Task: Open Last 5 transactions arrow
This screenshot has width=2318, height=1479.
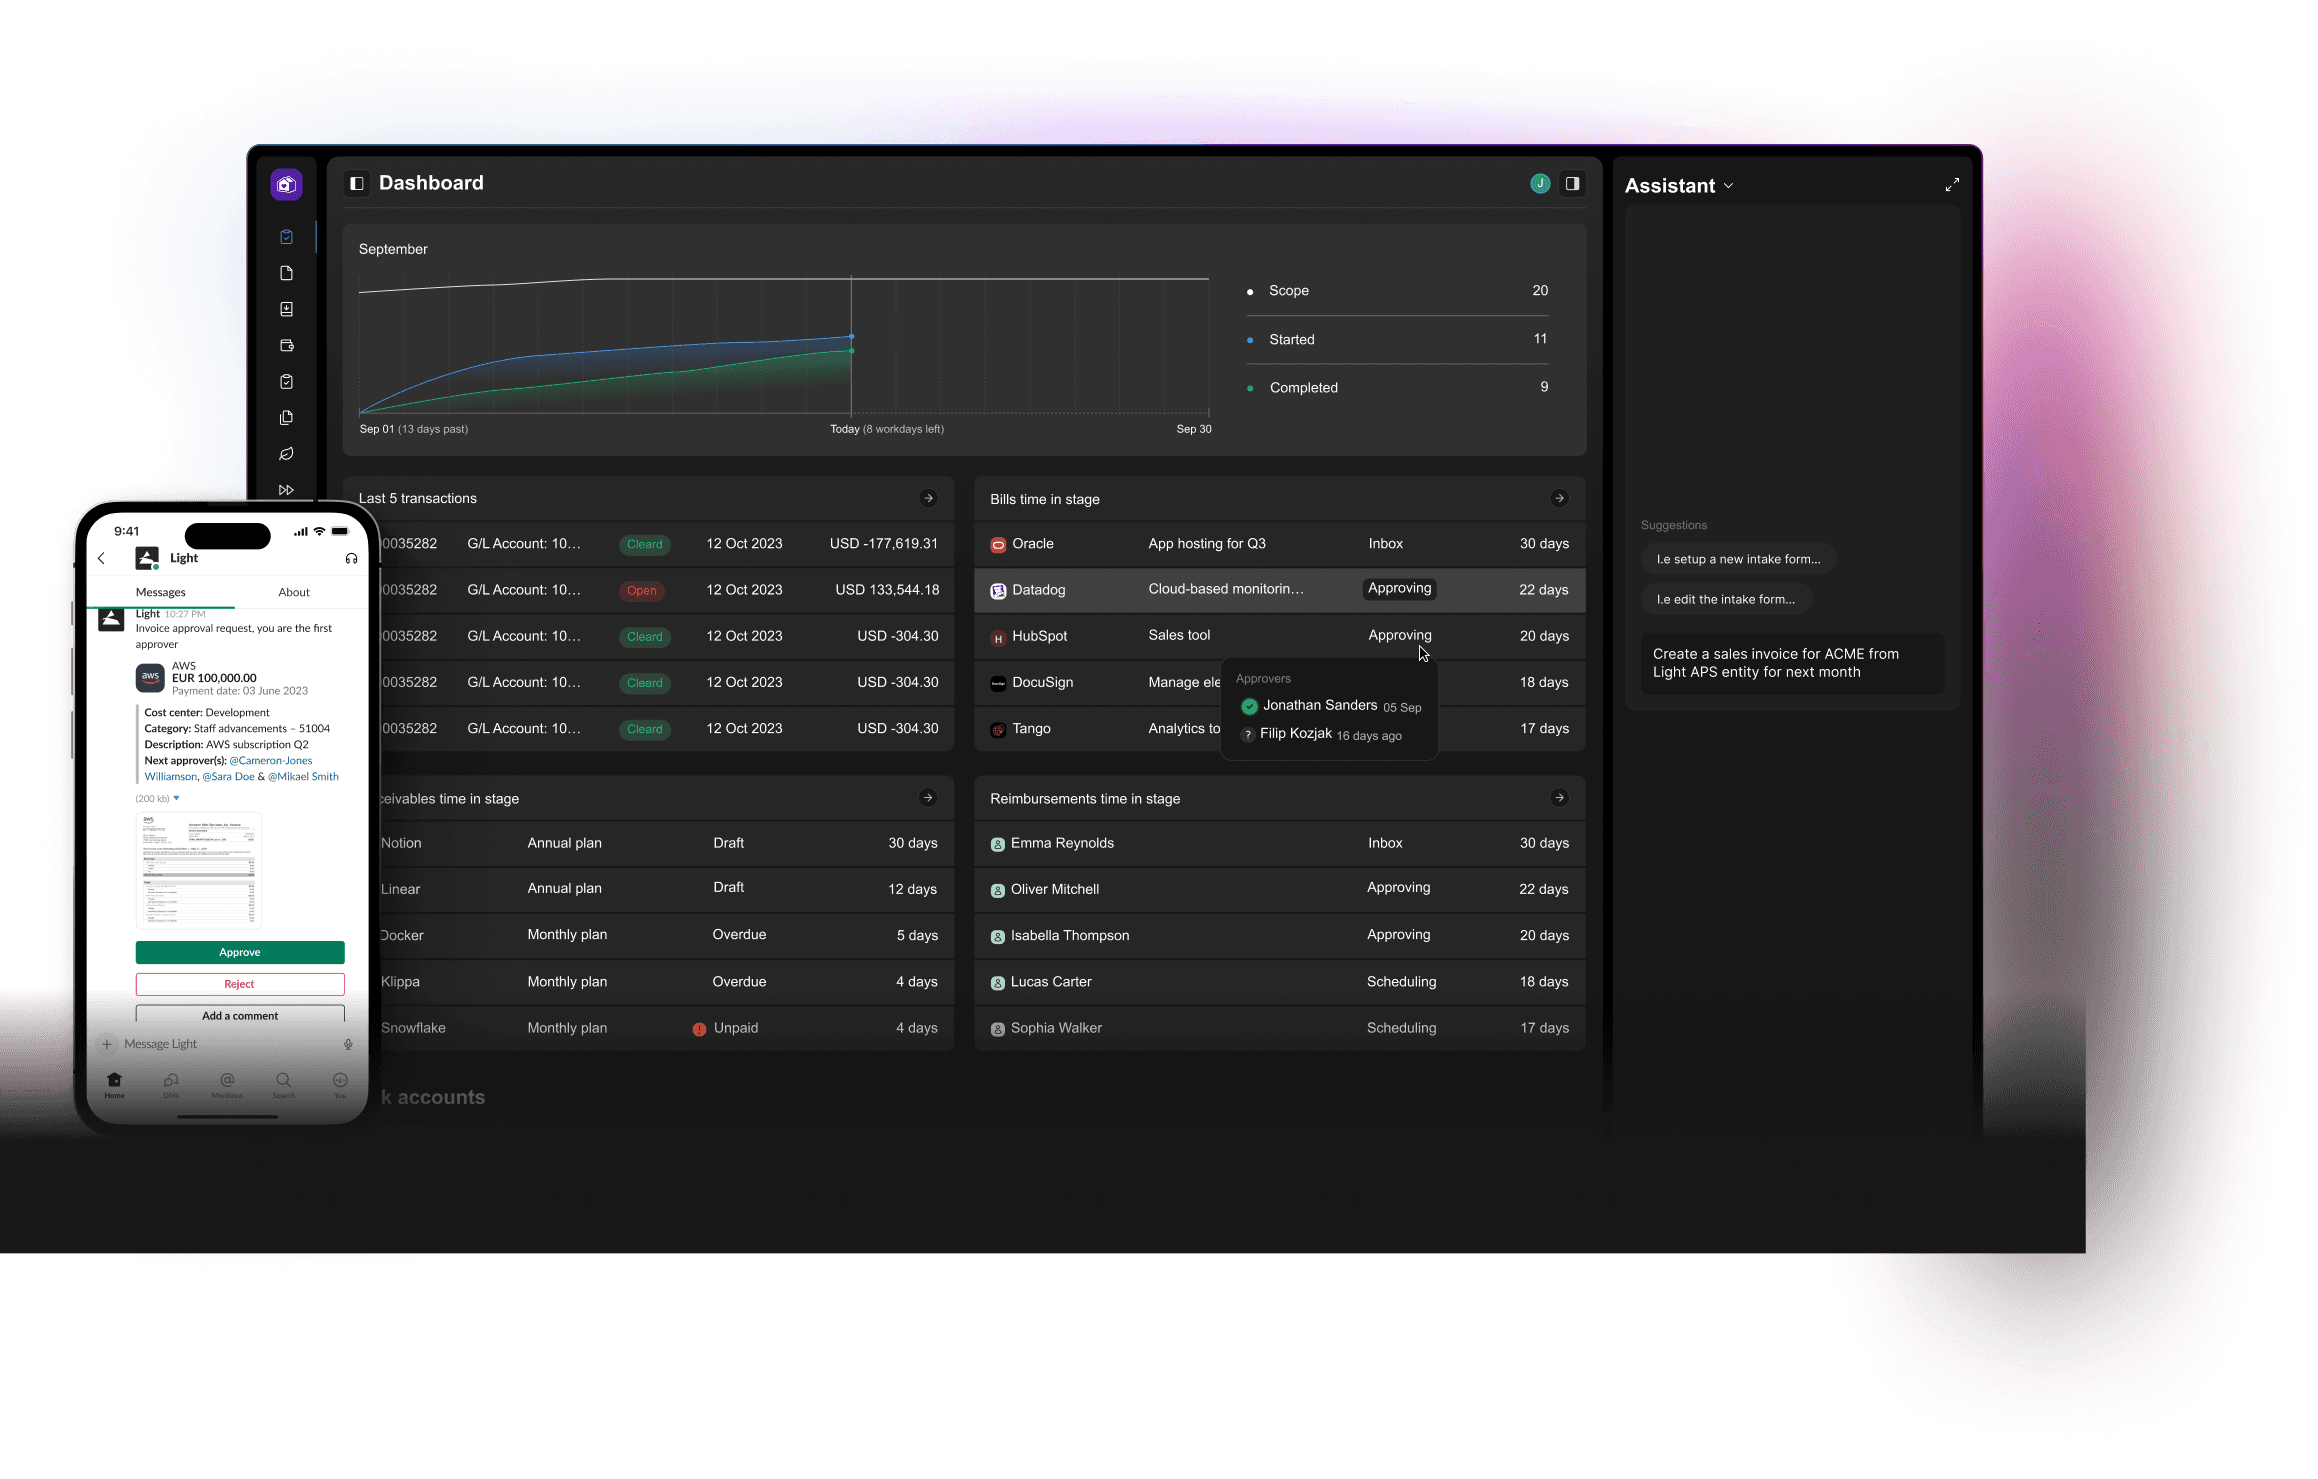Action: [928, 498]
